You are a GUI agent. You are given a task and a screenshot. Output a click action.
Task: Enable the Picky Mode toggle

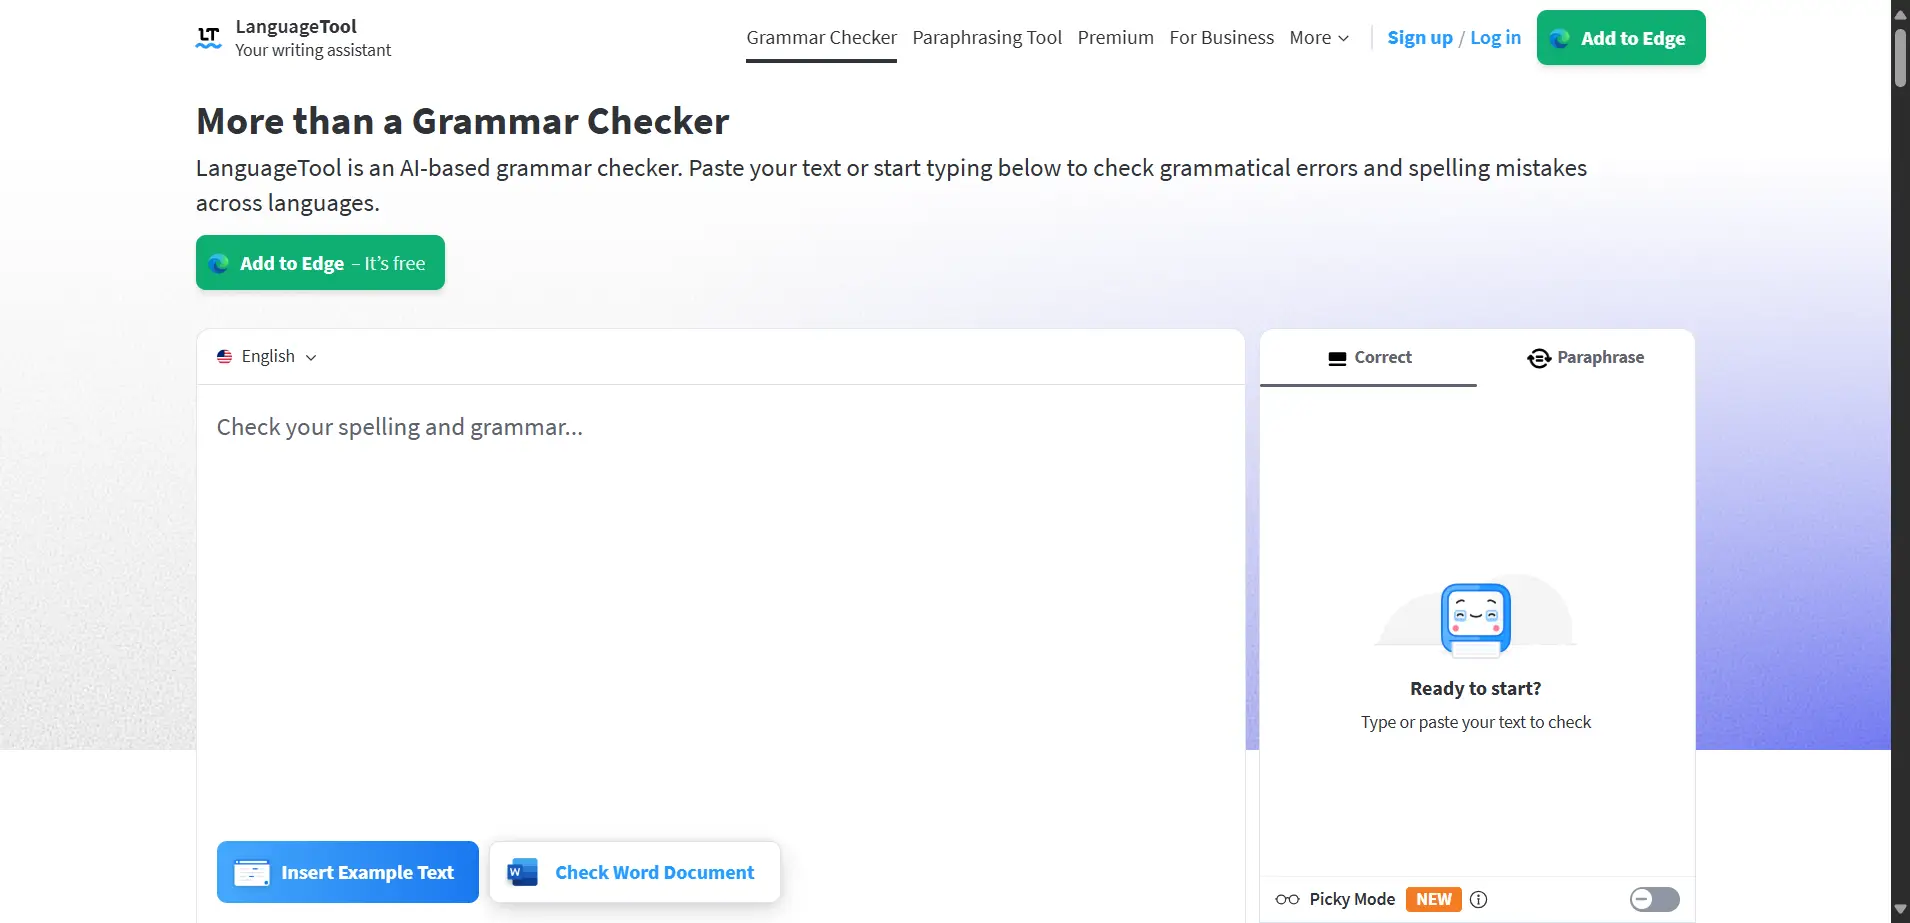pos(1654,899)
